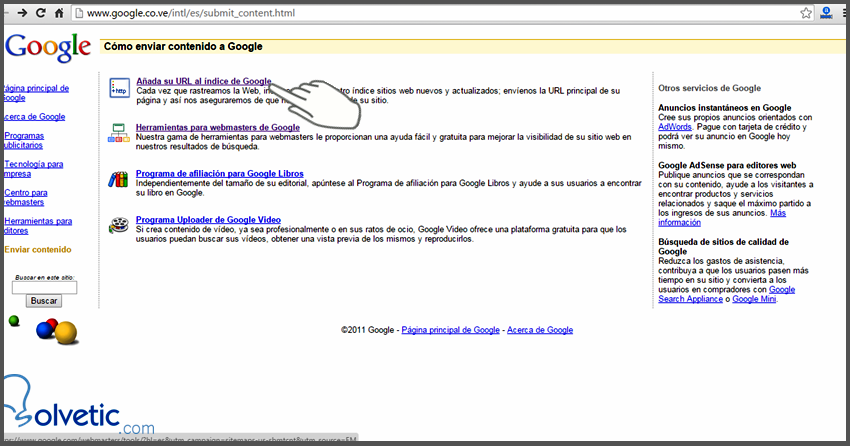Open 'Acerca de Google' sidebar link
850x446 pixels.
[x=35, y=117]
